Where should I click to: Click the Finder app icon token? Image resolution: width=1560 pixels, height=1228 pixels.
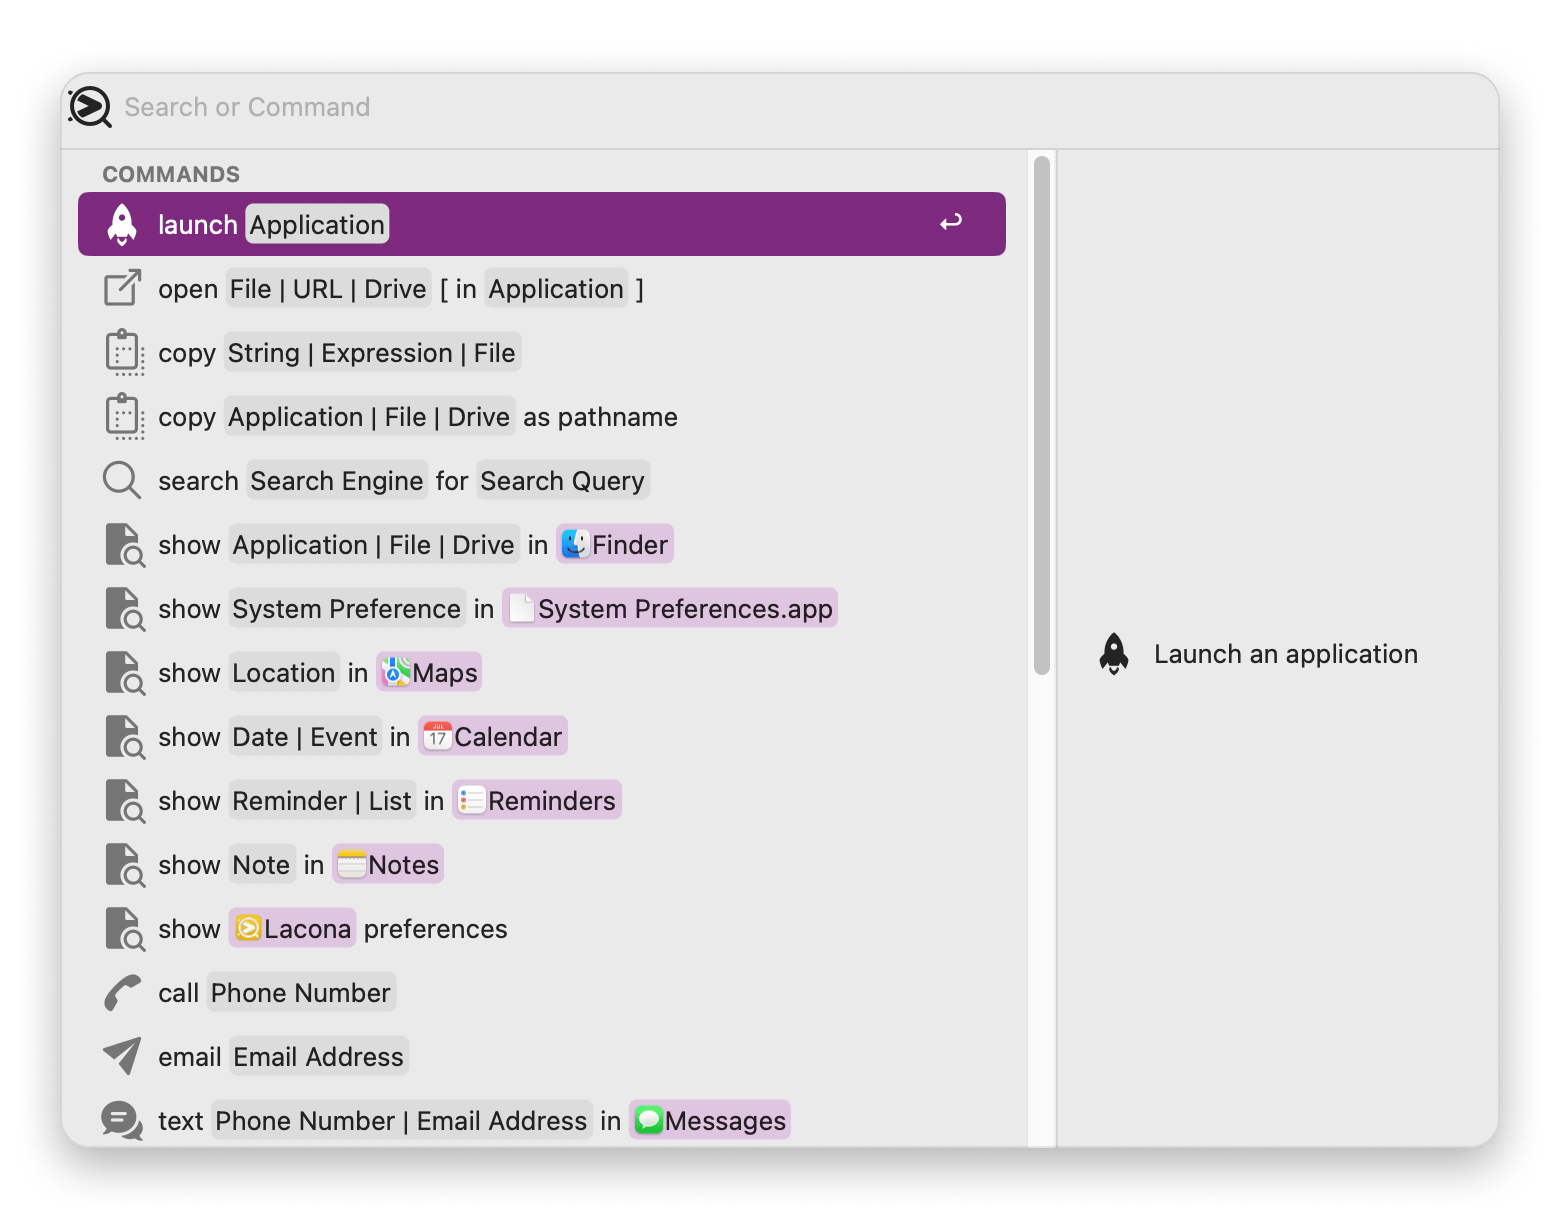[575, 545]
